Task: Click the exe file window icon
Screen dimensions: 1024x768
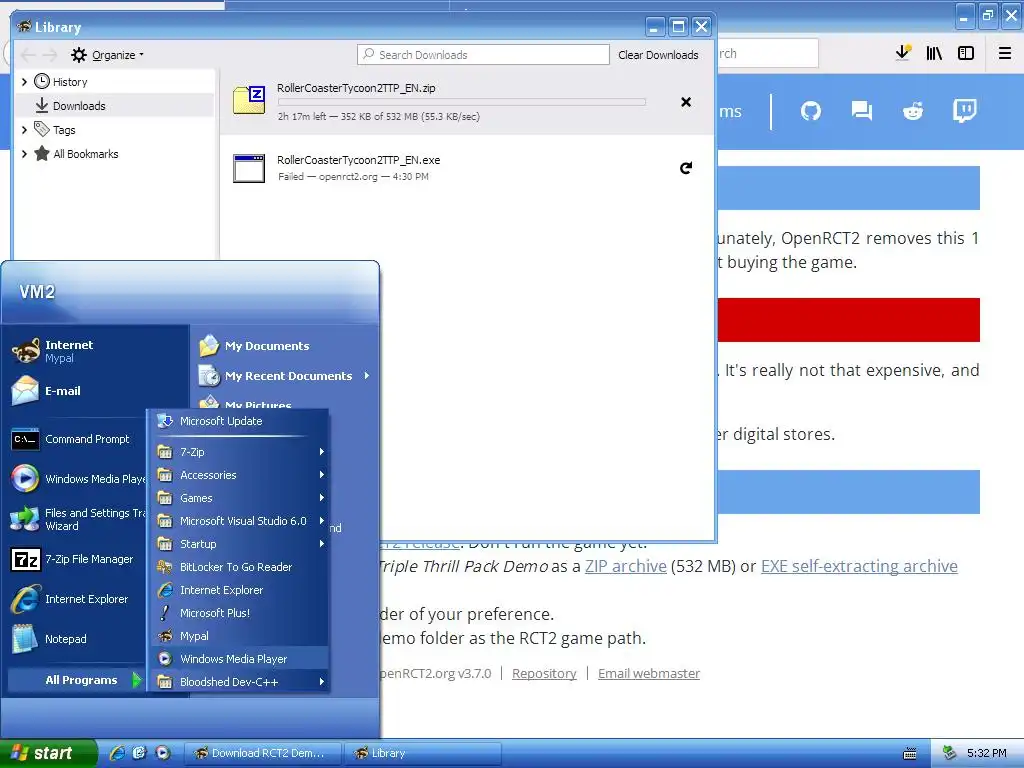Action: click(249, 168)
